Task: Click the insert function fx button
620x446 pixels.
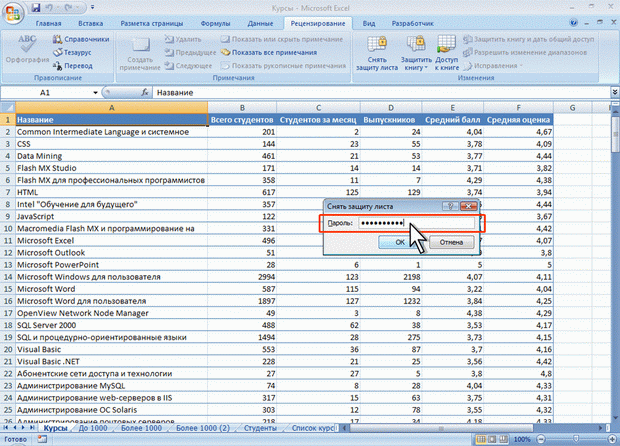Action: tap(145, 93)
